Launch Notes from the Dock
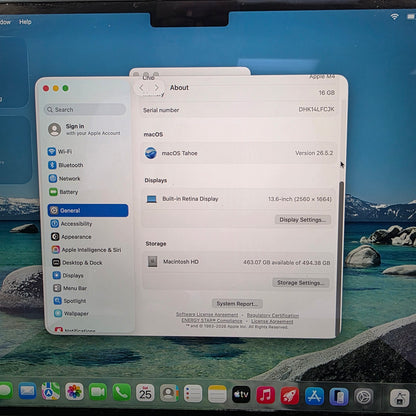 [217, 395]
